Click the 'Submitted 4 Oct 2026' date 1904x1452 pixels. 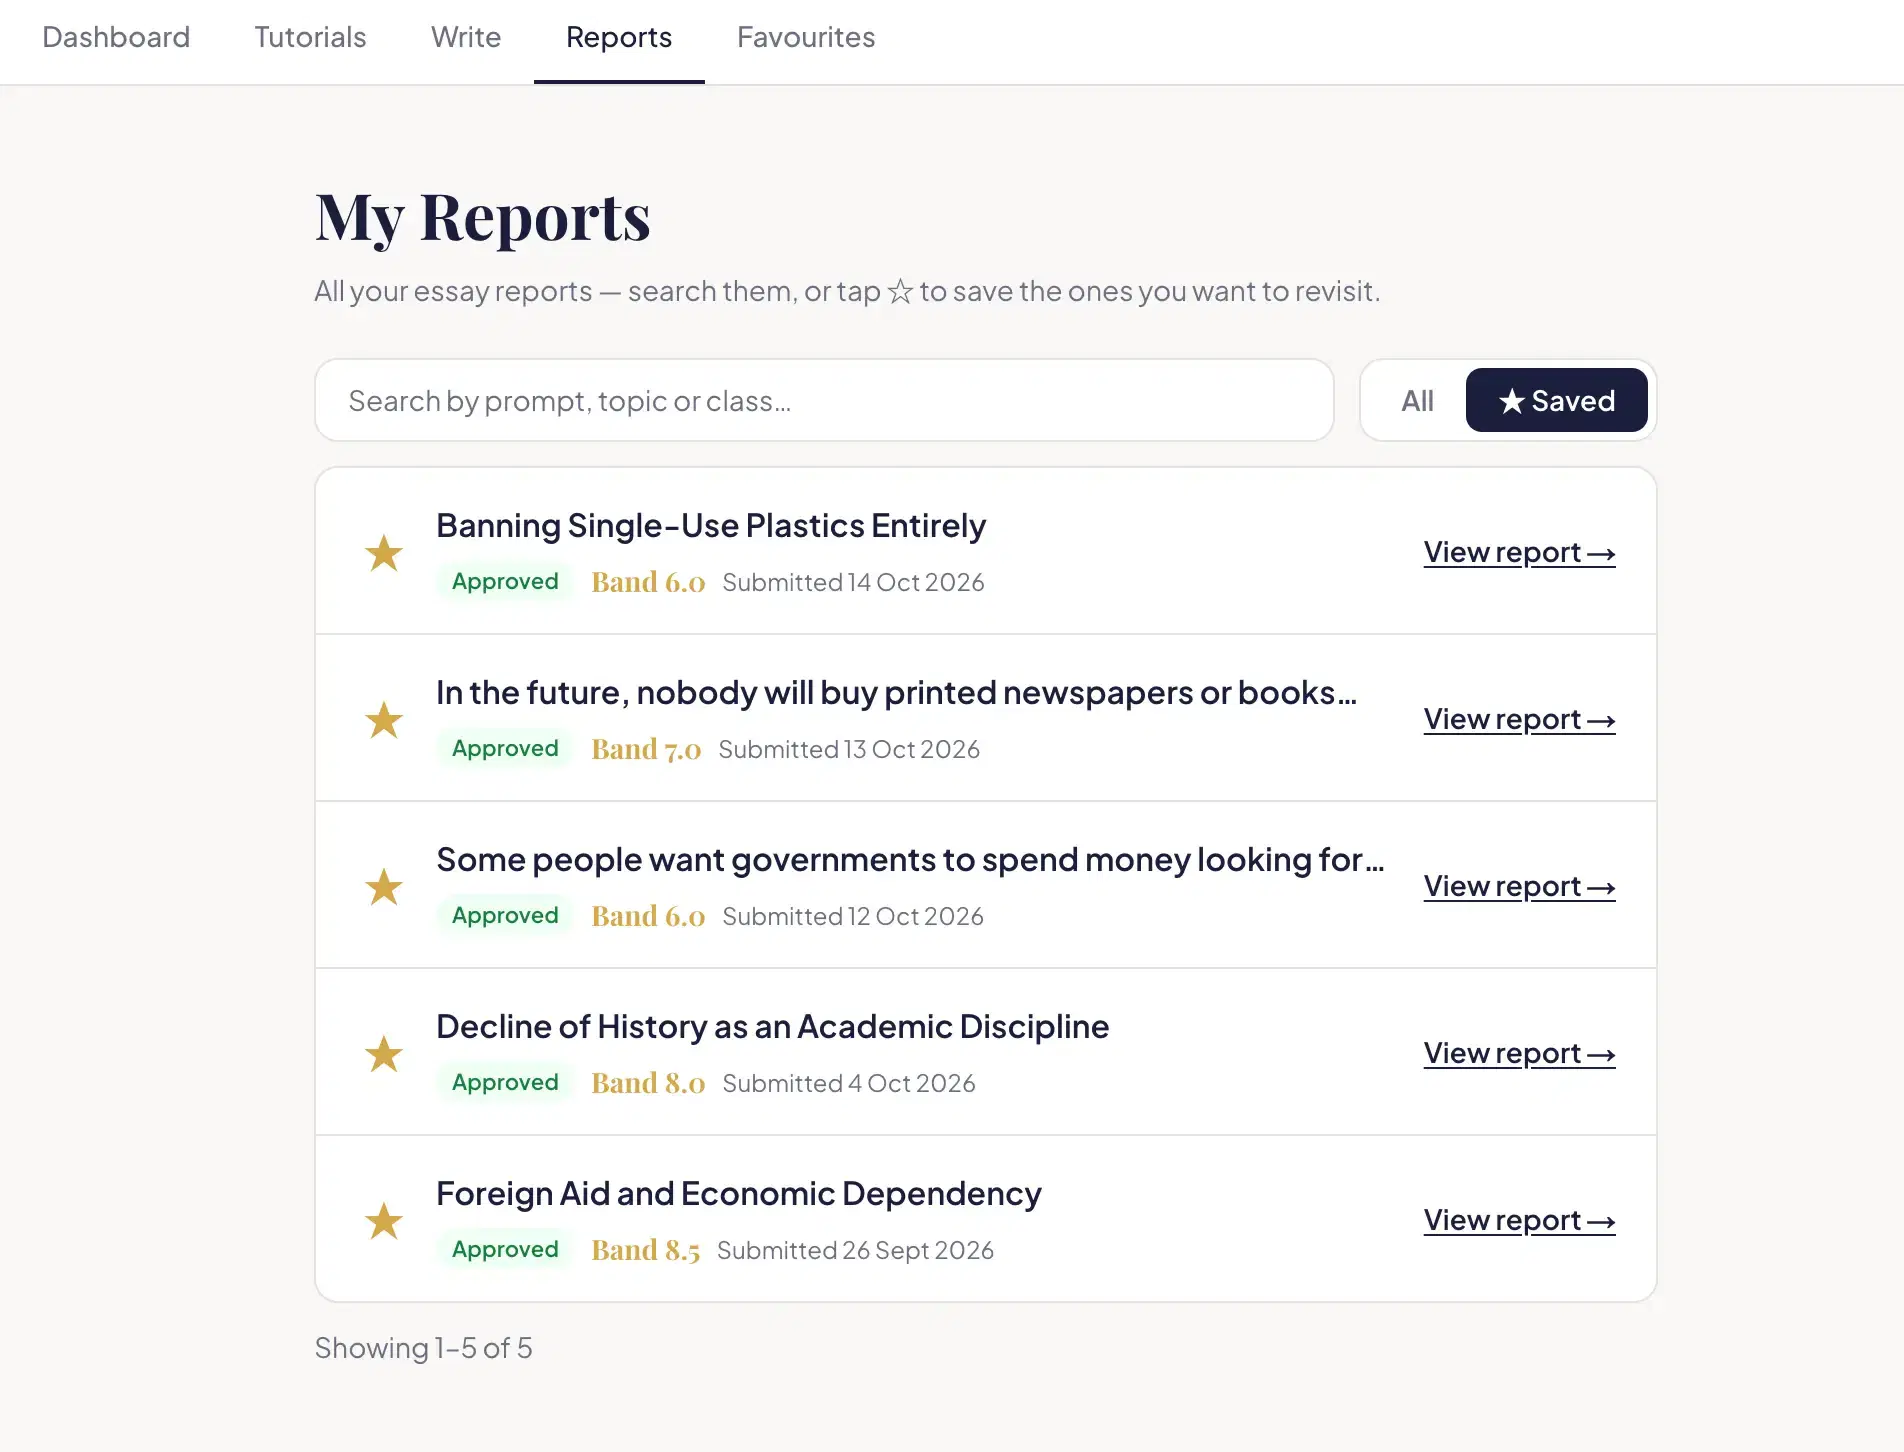(849, 1083)
